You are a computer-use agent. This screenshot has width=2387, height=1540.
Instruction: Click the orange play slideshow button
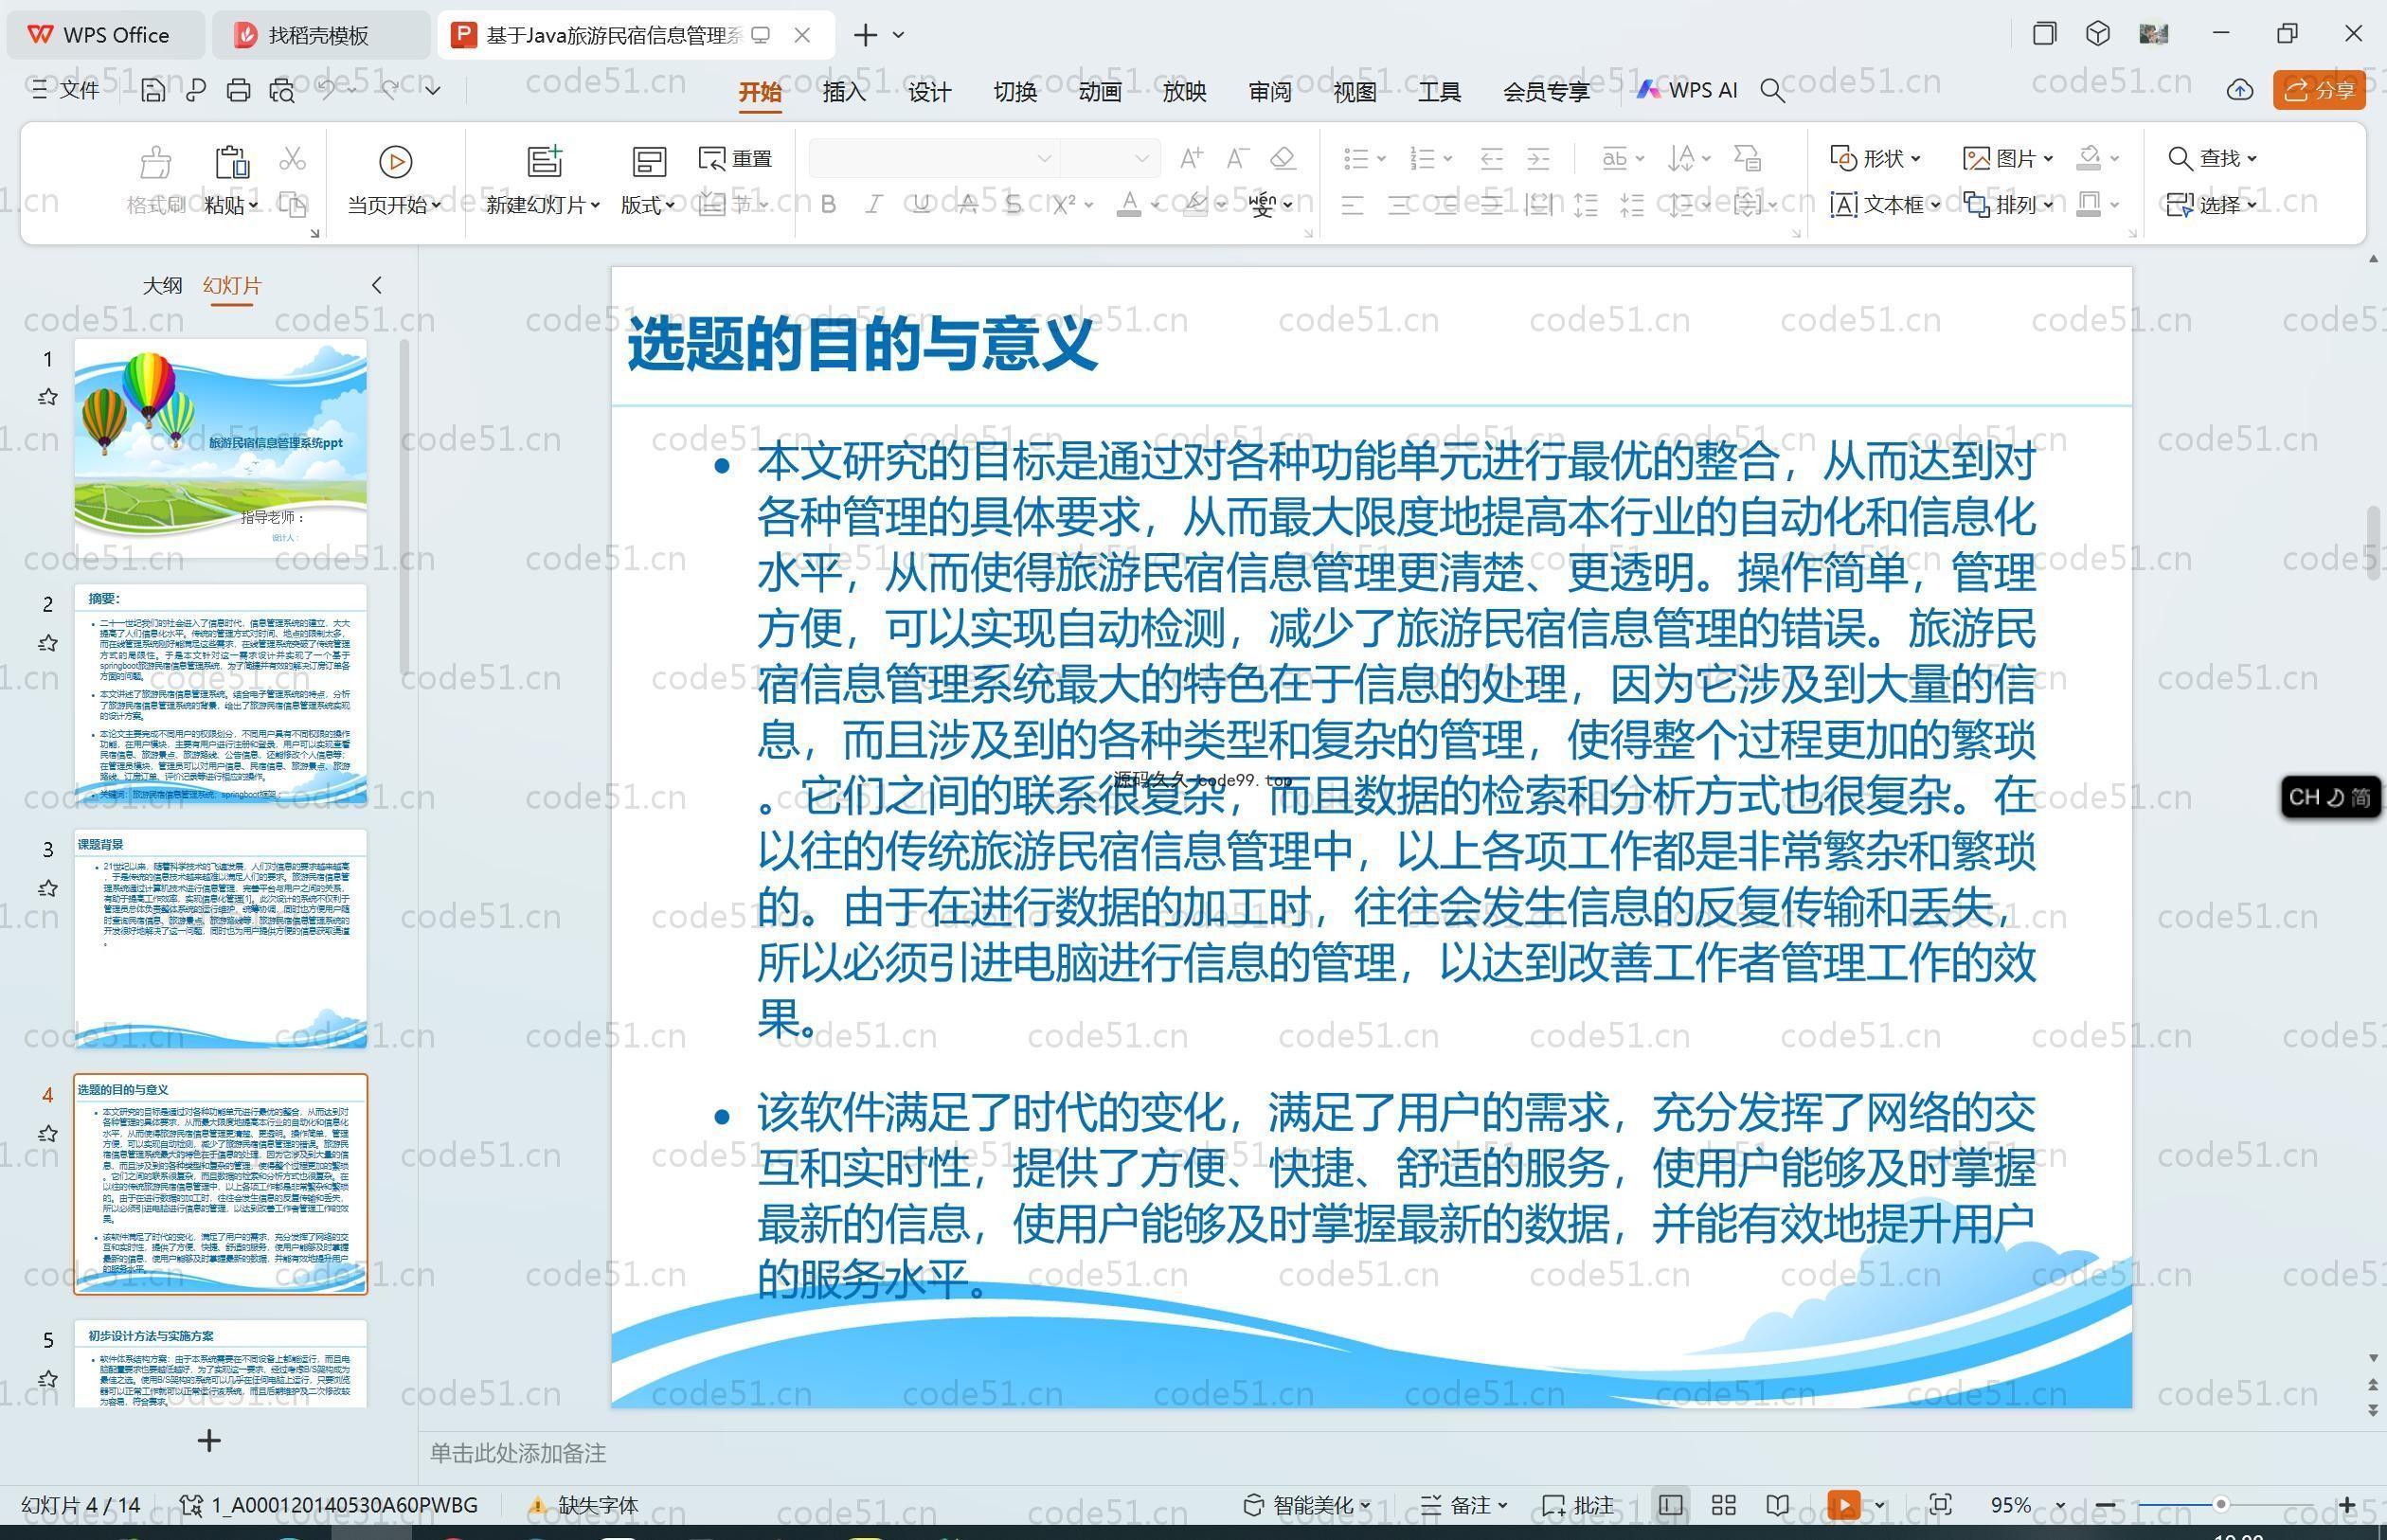[x=1844, y=1505]
